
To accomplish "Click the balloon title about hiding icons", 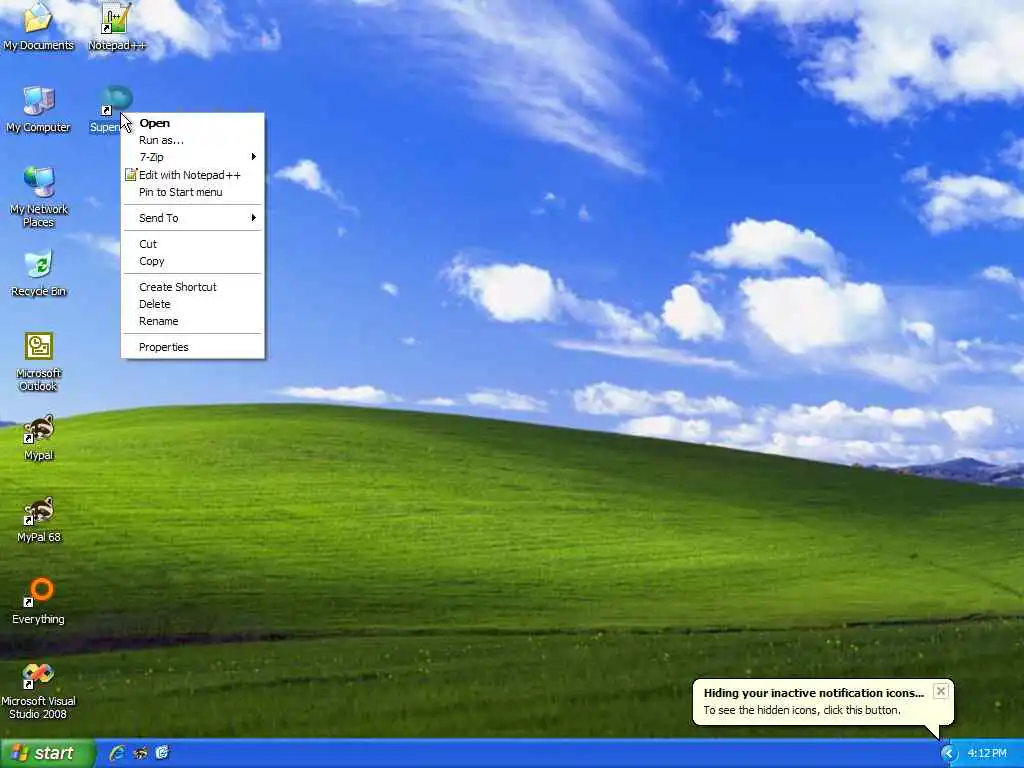I will pyautogui.click(x=814, y=693).
